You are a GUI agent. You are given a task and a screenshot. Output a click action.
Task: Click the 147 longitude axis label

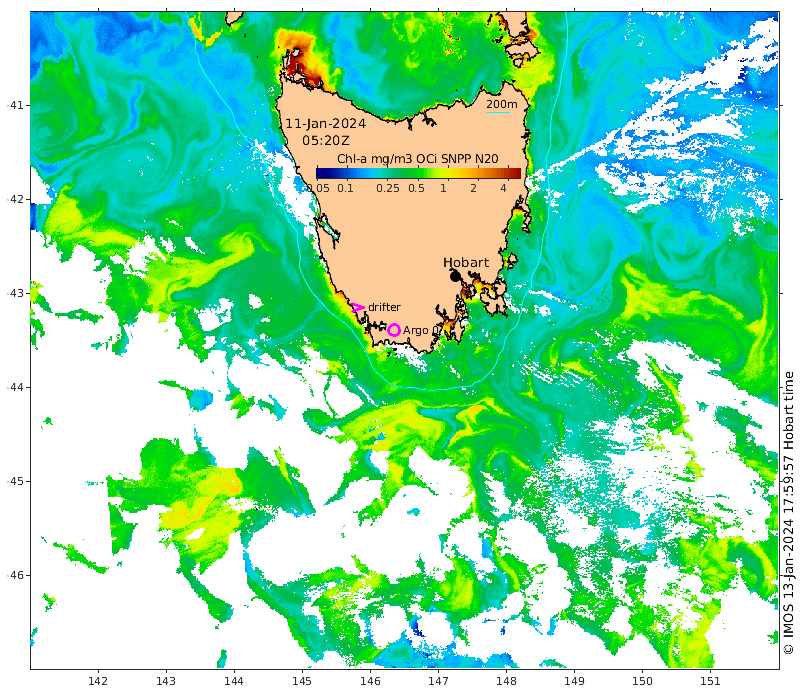[x=438, y=681]
